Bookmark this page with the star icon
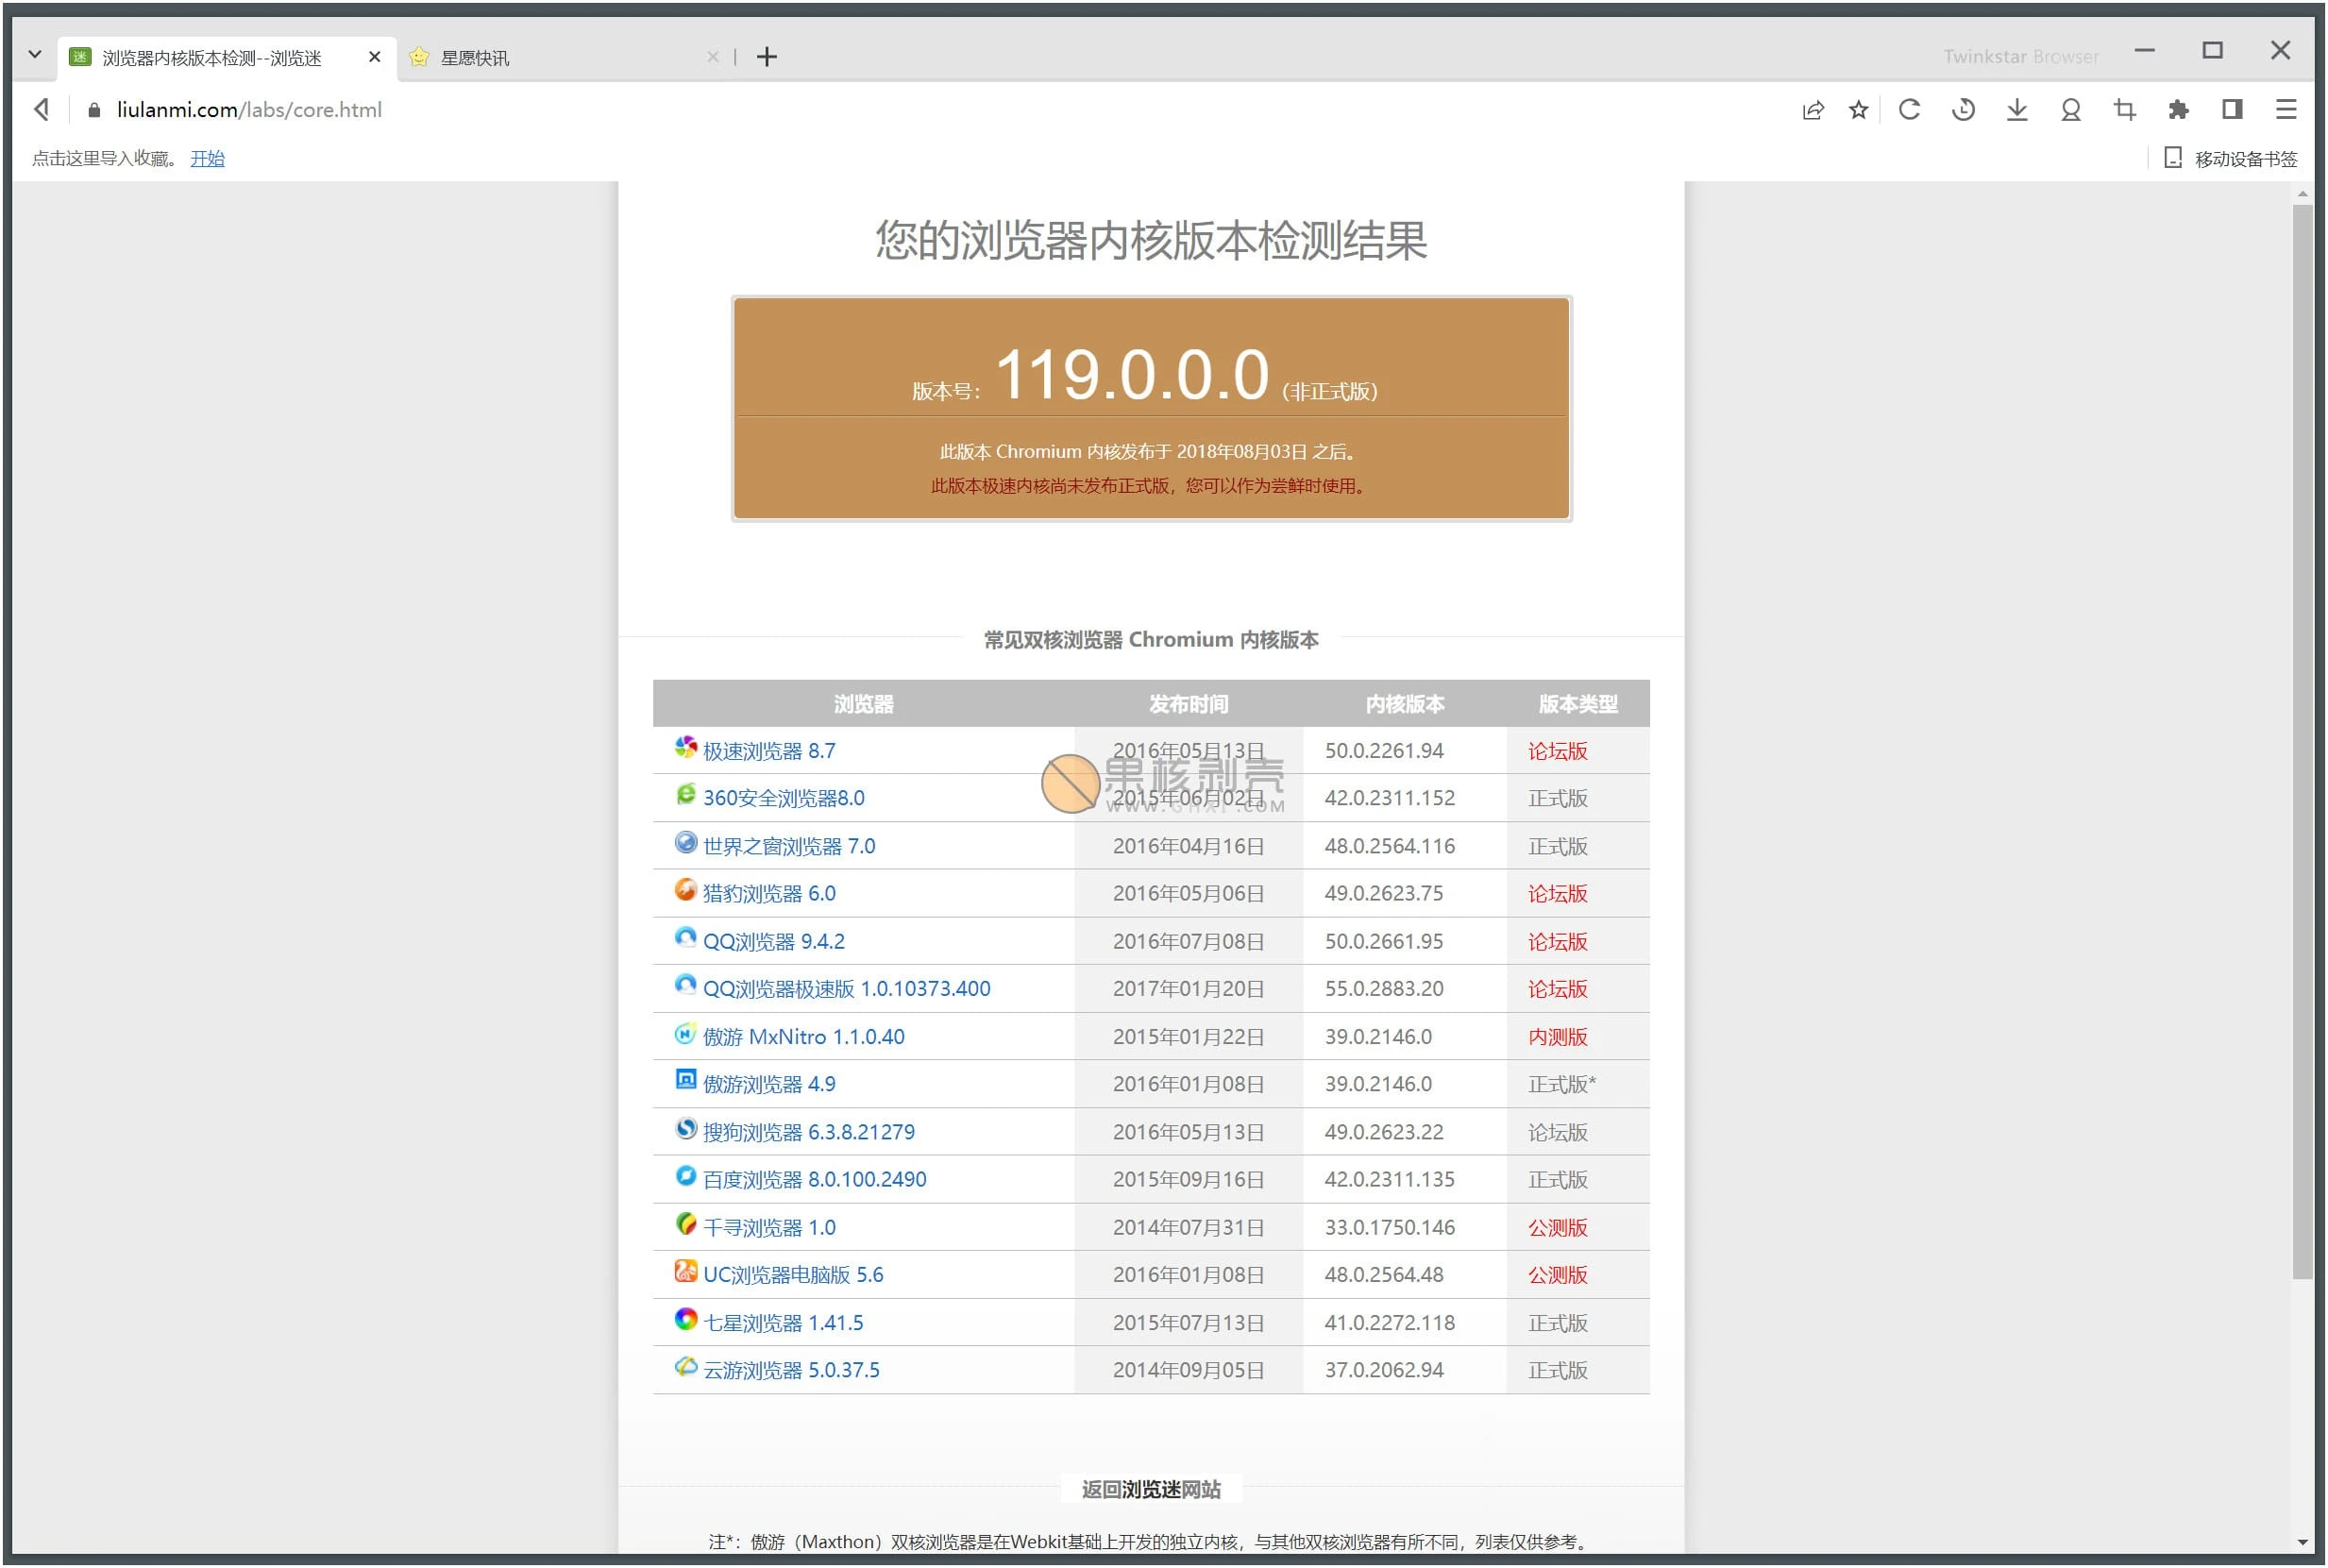This screenshot has height=1568, width=2328. click(1858, 110)
